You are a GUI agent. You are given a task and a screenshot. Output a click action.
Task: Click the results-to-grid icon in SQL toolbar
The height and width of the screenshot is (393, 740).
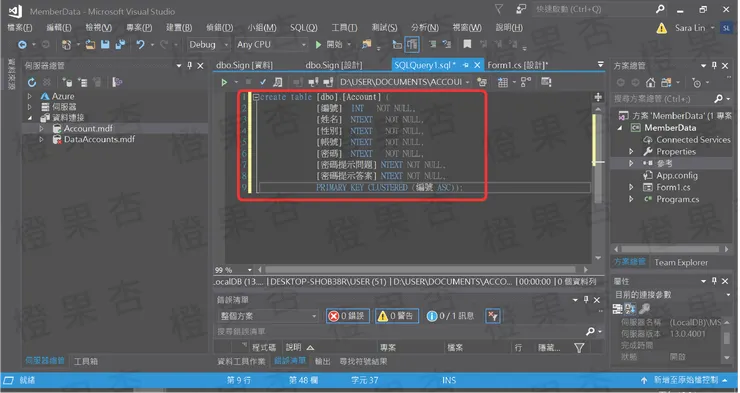(503, 83)
